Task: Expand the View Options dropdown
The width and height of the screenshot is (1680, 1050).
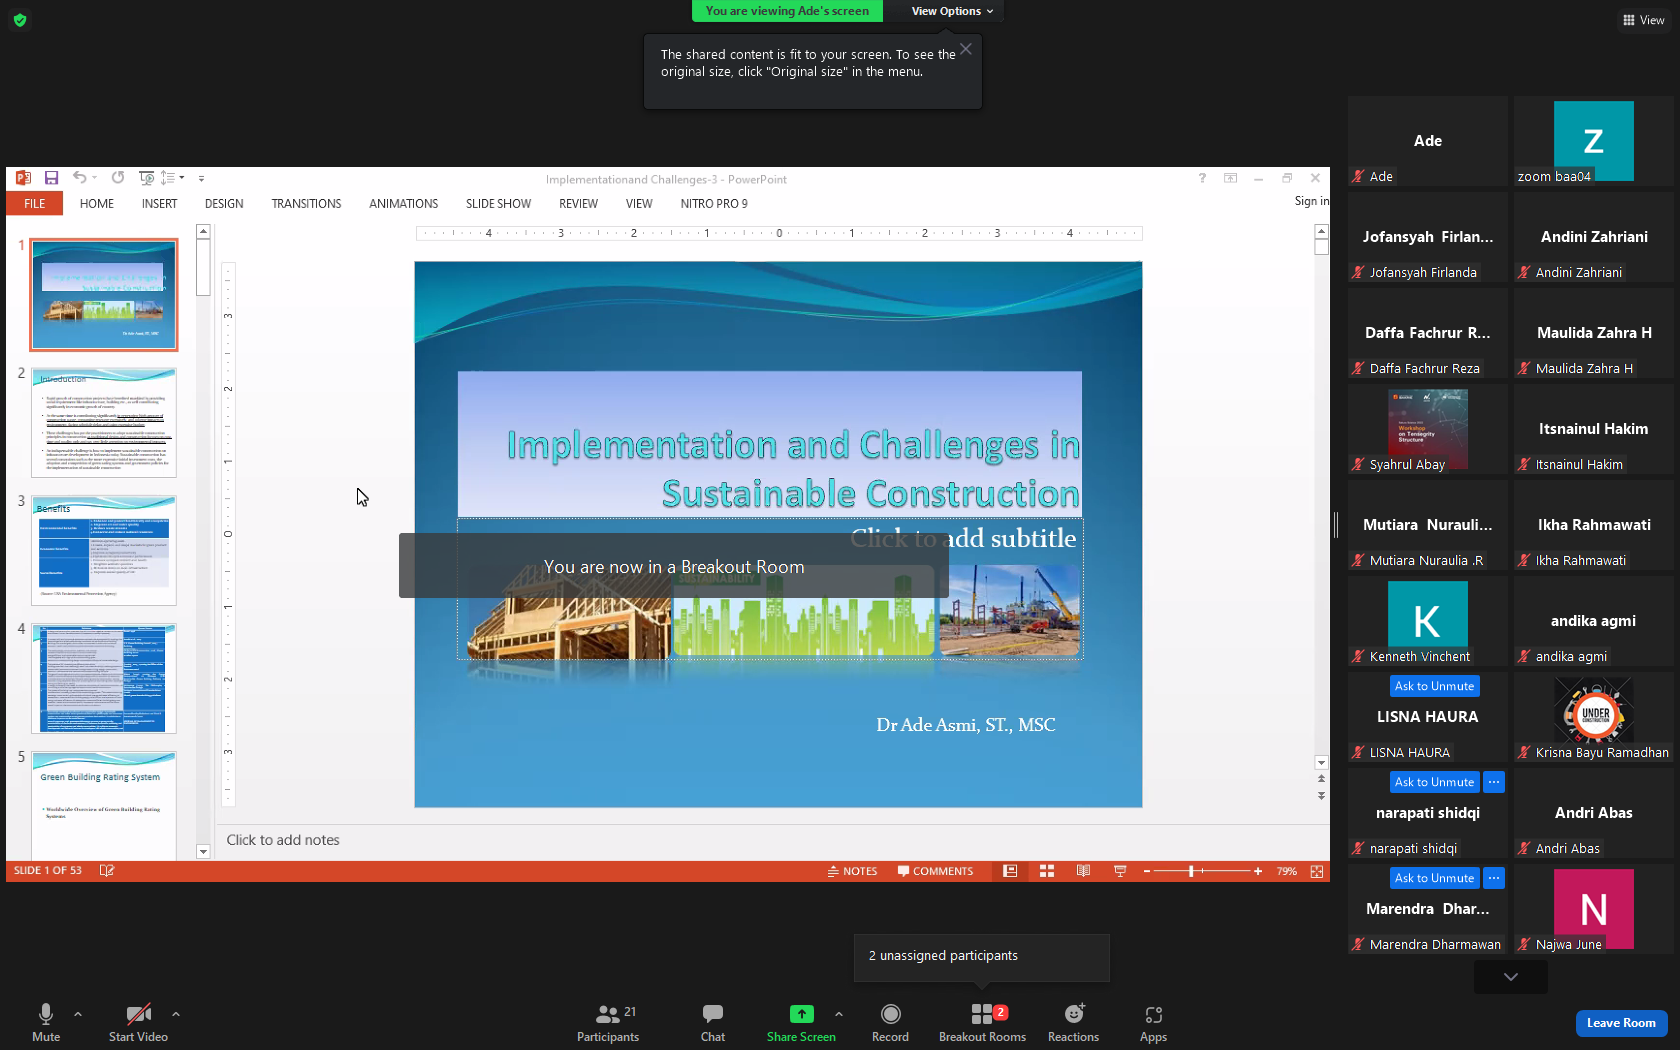Action: pyautogui.click(x=952, y=11)
